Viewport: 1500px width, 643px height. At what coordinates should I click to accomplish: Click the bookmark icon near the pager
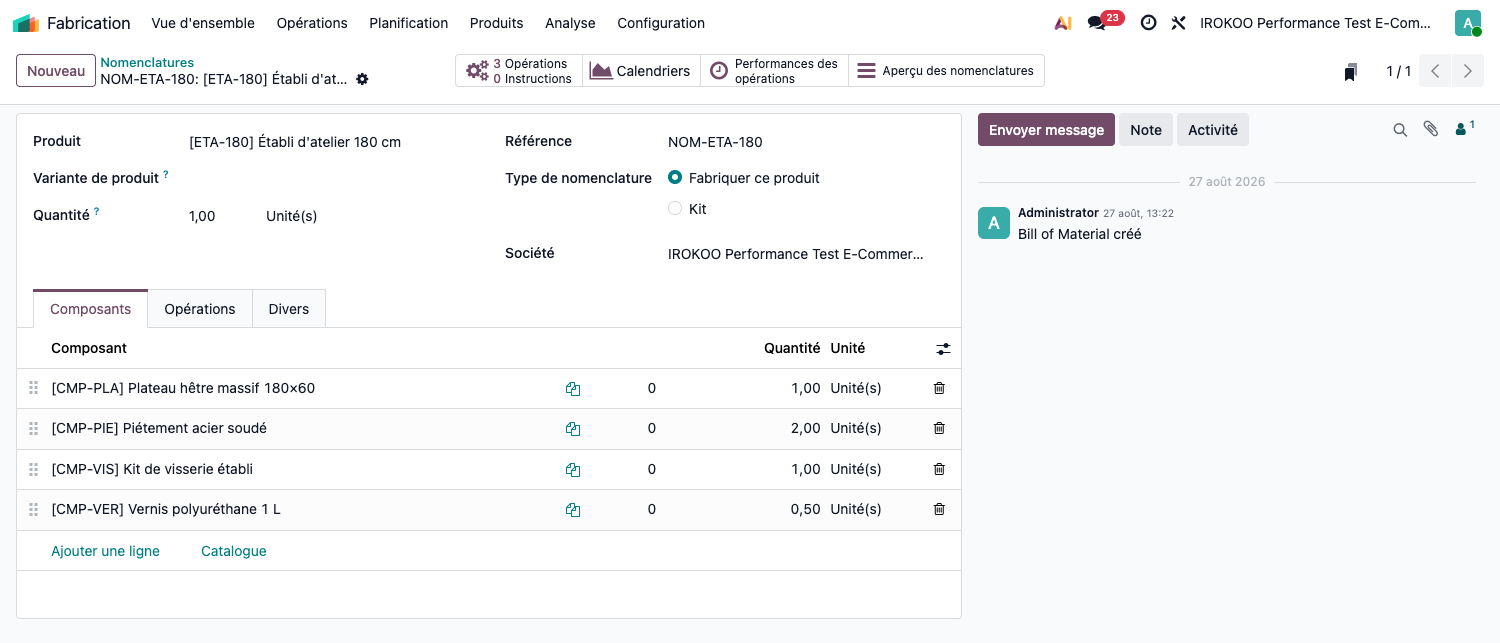(x=1351, y=71)
